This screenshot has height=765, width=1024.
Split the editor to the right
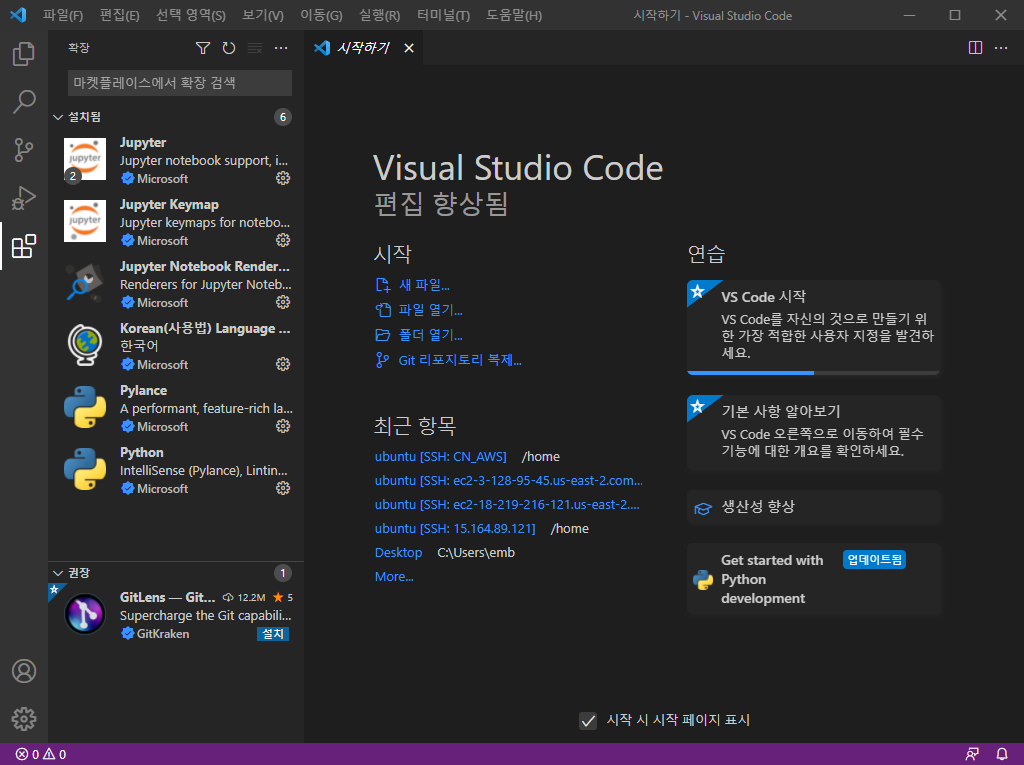click(975, 48)
